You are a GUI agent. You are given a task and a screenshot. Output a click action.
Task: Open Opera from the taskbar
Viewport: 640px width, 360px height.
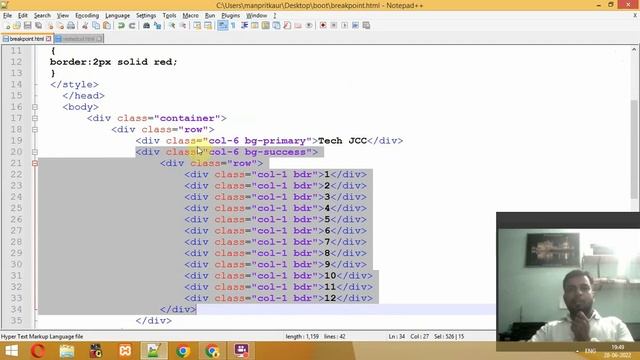pos(38,351)
